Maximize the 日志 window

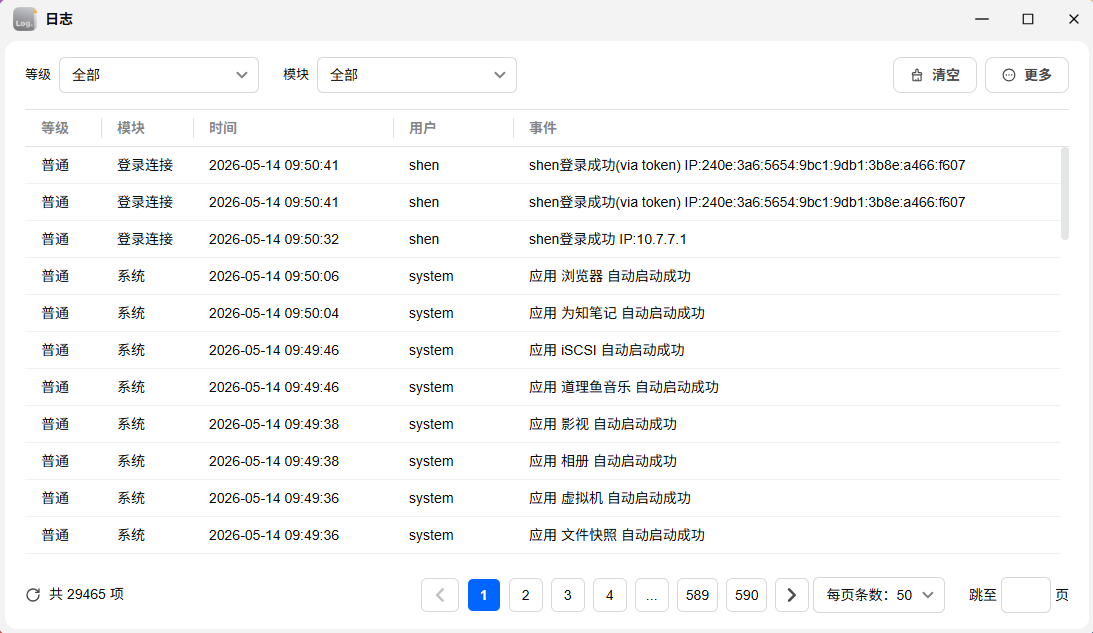click(x=1027, y=19)
